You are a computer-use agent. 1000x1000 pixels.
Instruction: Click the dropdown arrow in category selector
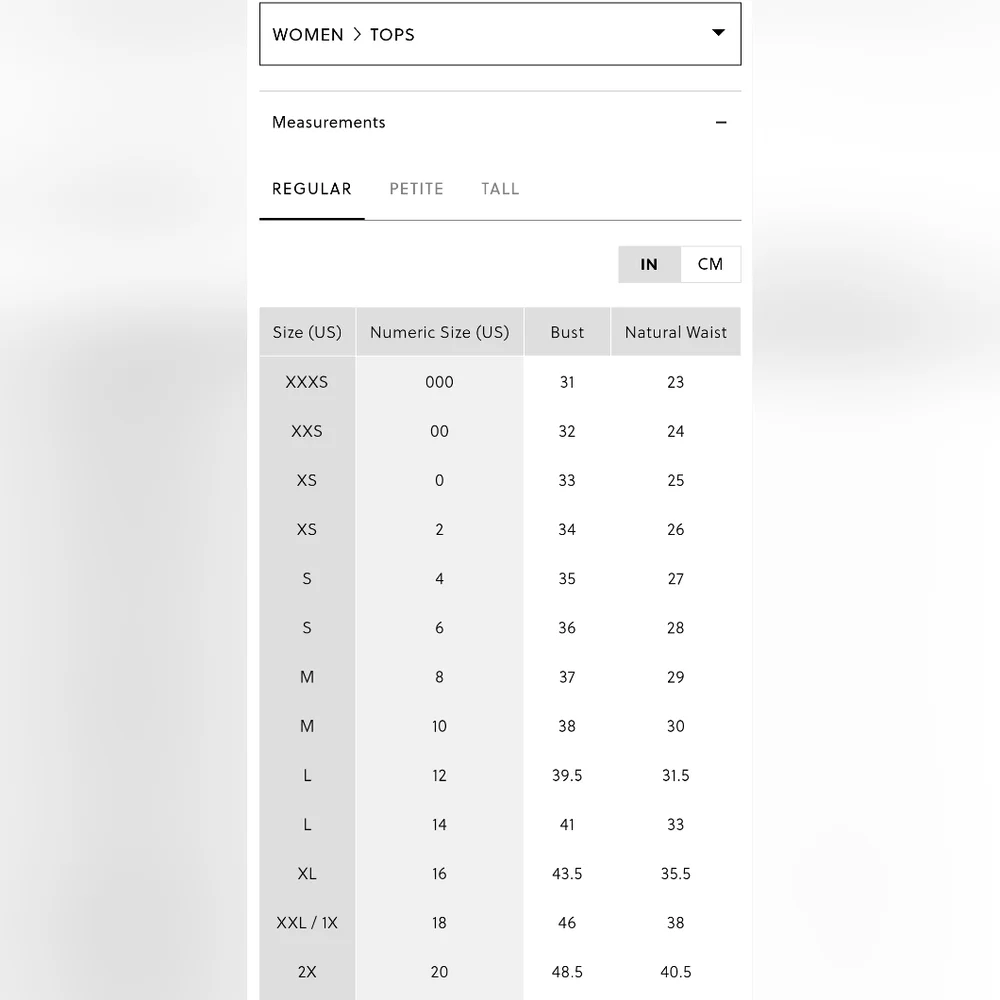718,33
